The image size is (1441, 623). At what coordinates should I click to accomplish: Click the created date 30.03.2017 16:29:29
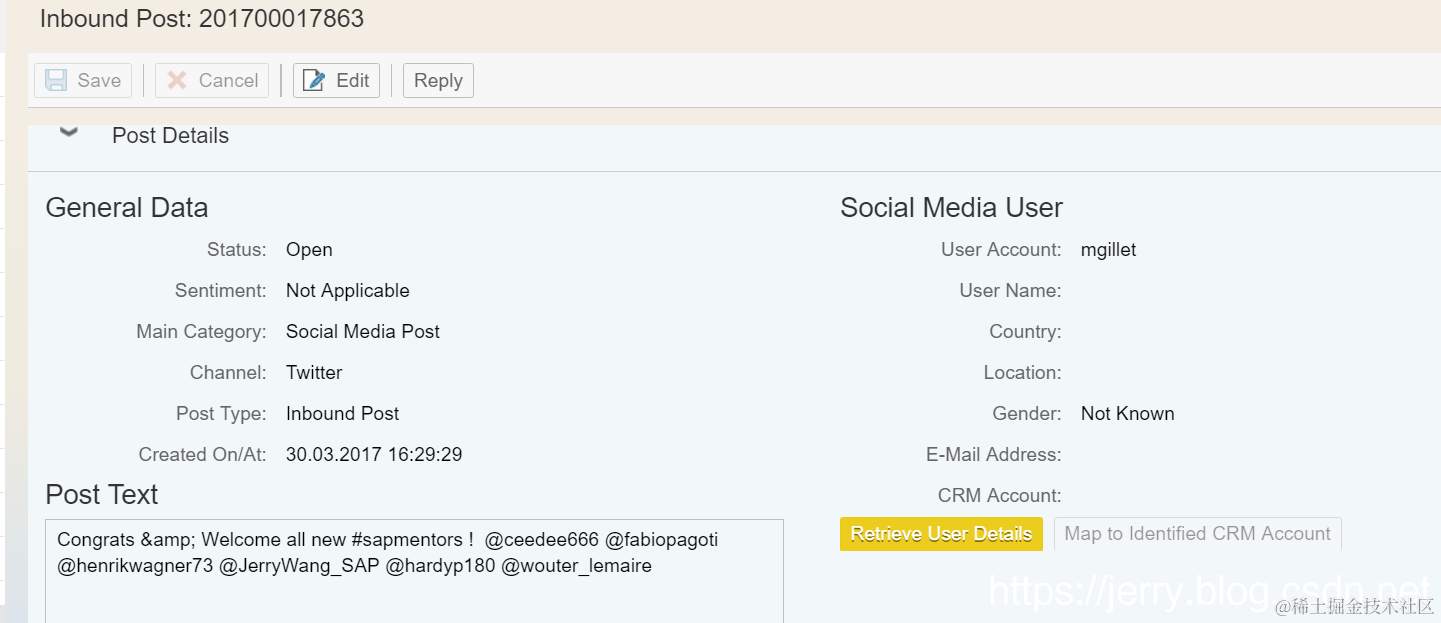(374, 455)
